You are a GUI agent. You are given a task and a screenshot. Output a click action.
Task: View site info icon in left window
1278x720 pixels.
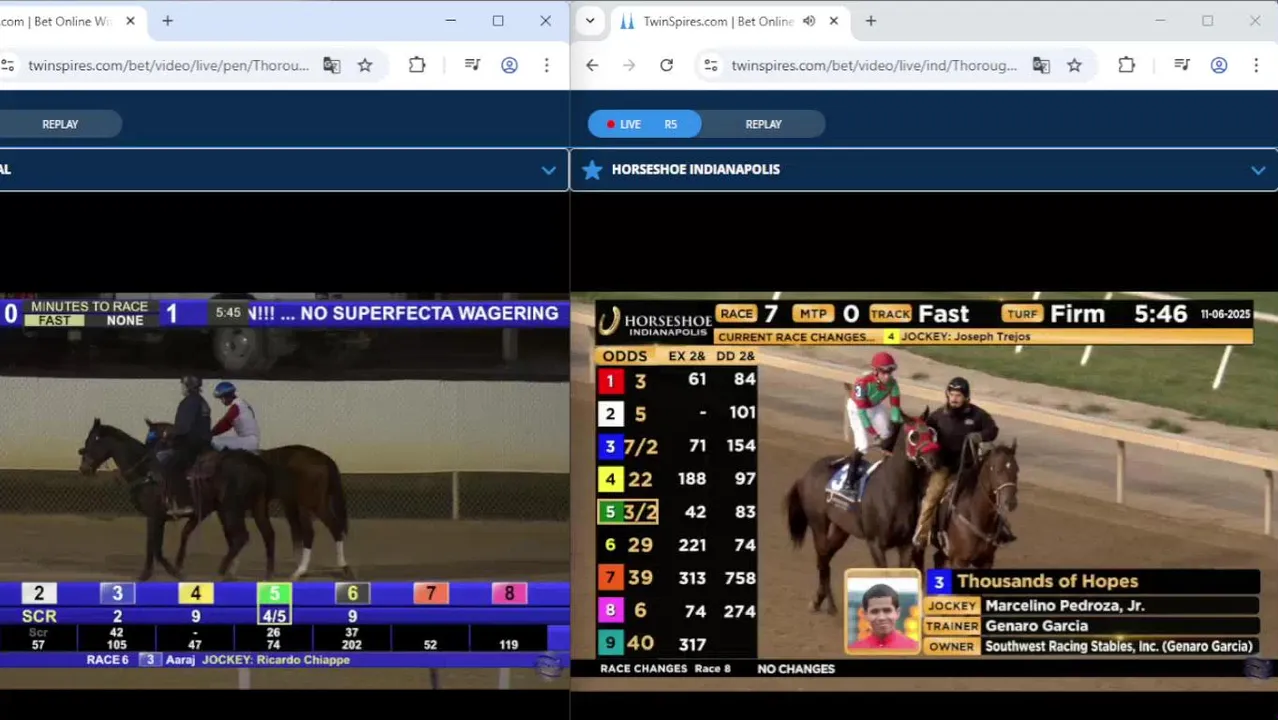[x=8, y=65]
